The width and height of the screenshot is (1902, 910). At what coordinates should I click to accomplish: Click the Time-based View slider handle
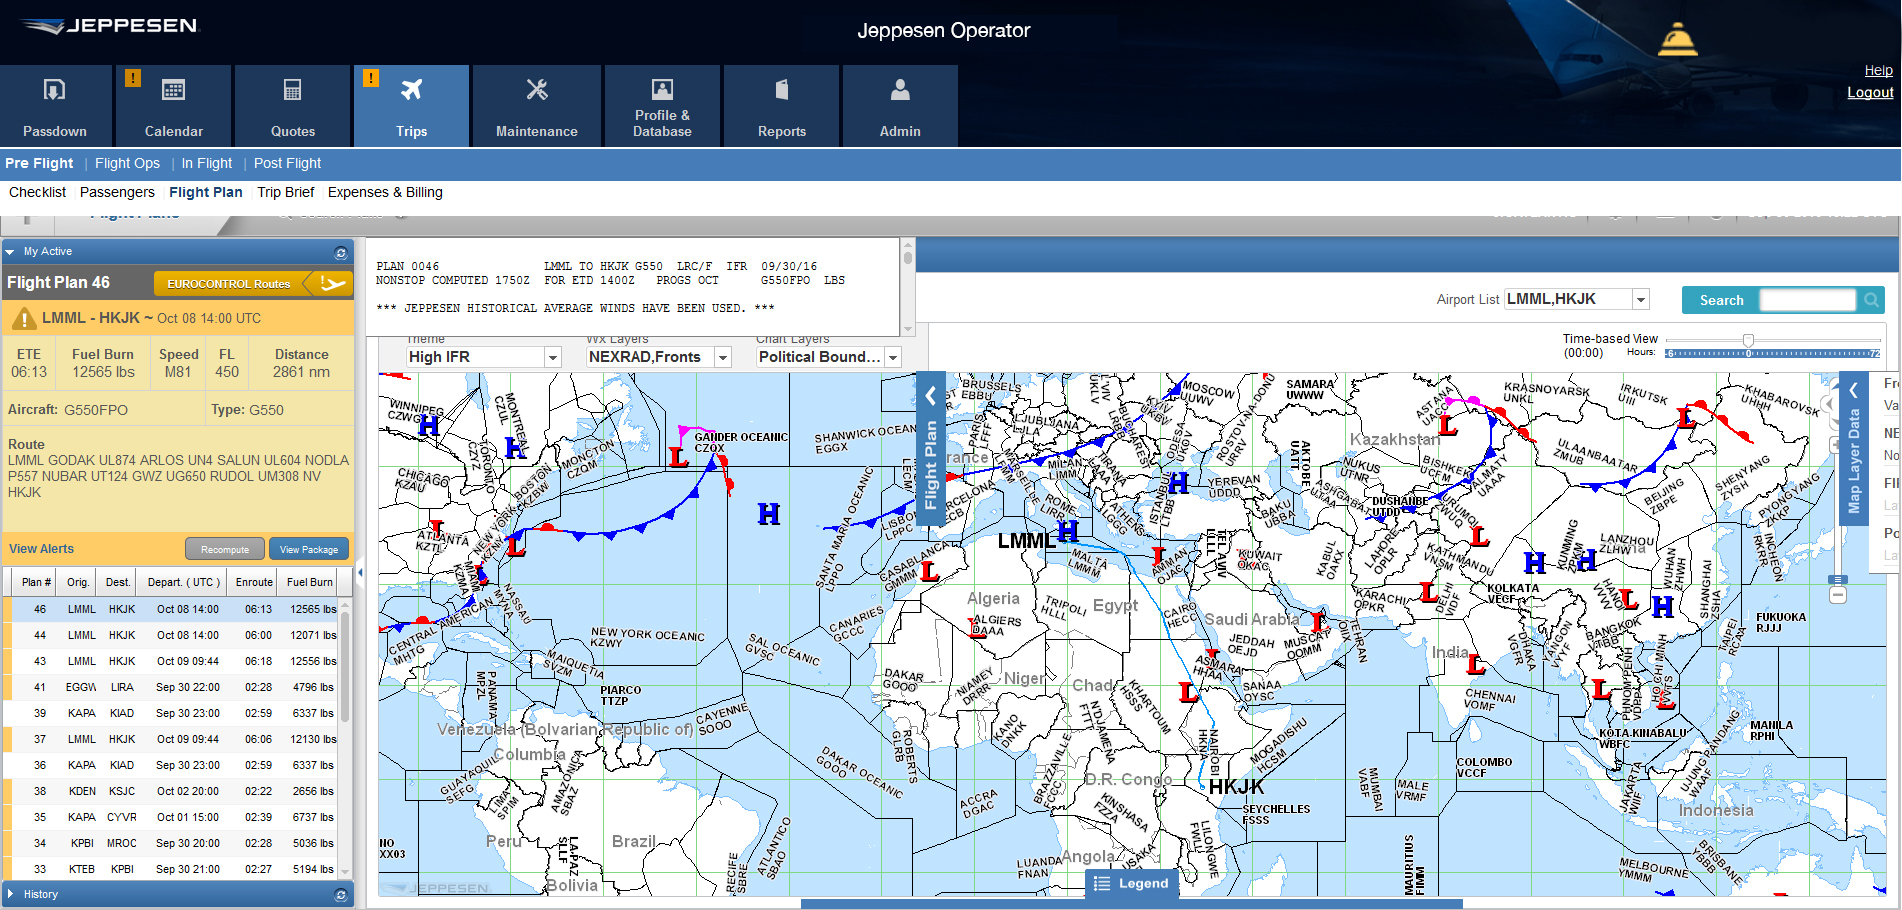pyautogui.click(x=1748, y=340)
